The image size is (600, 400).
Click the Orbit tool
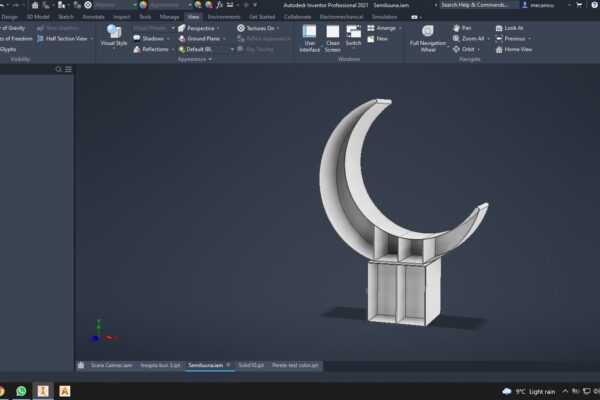point(467,49)
